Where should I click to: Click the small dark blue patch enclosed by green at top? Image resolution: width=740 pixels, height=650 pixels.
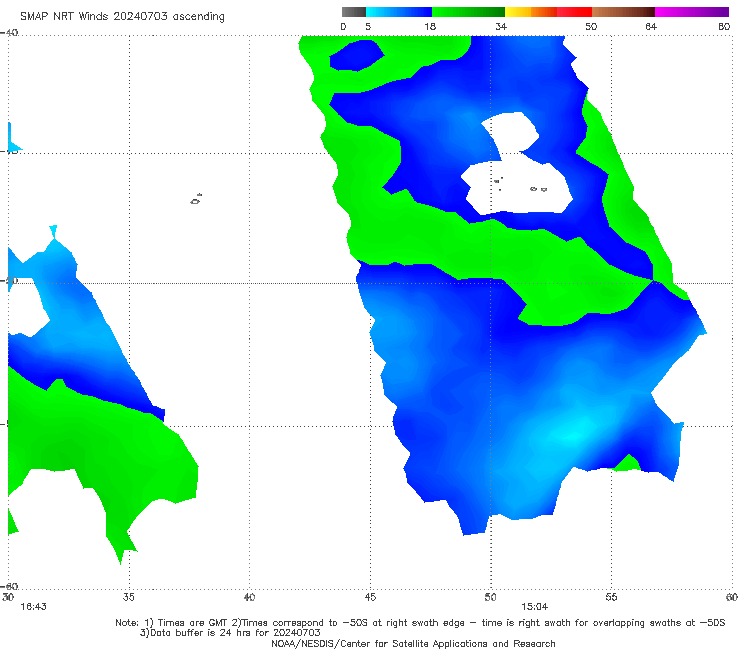coord(357,55)
